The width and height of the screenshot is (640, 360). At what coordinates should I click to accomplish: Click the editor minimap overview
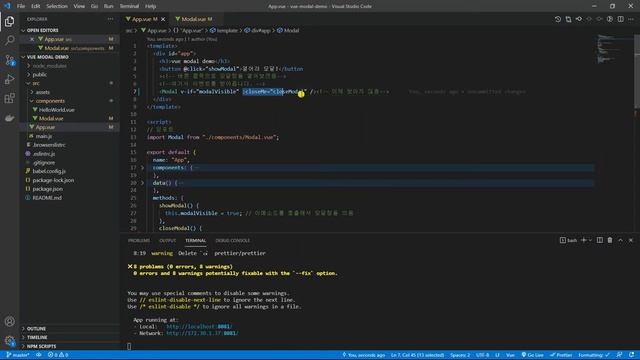pyautogui.click(x=614, y=49)
